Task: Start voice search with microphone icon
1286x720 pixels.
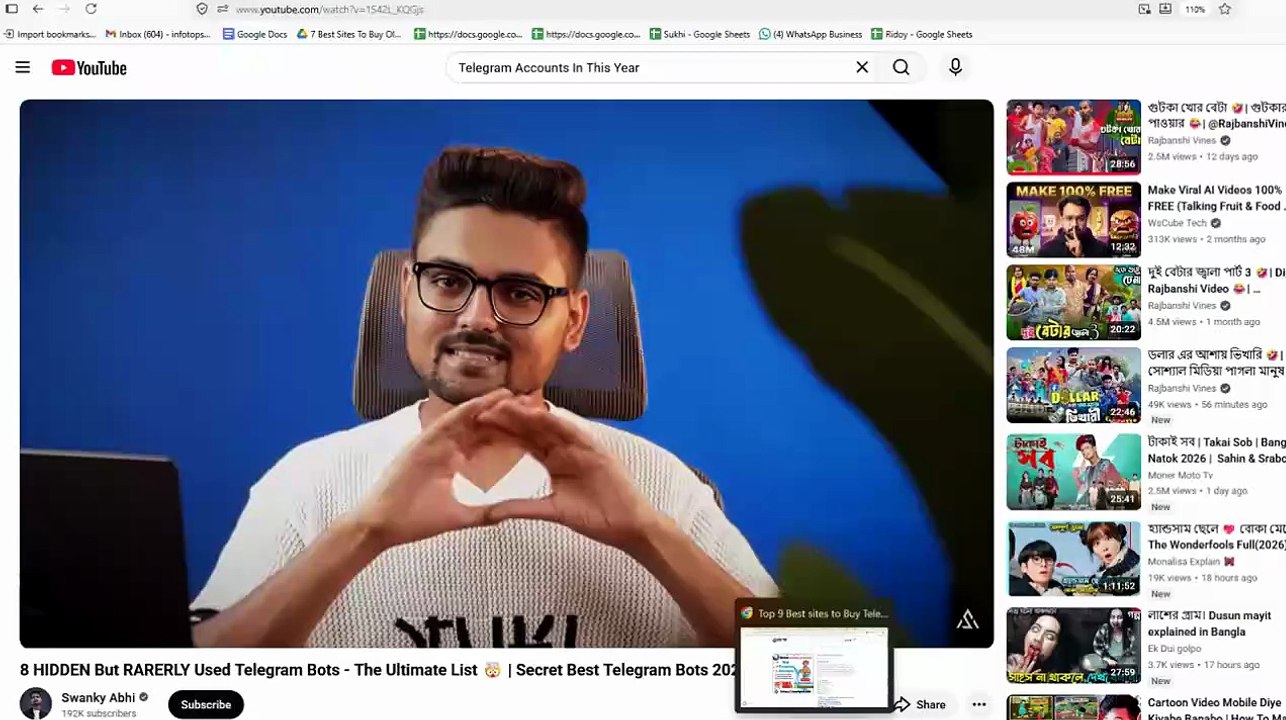Action: (955, 67)
